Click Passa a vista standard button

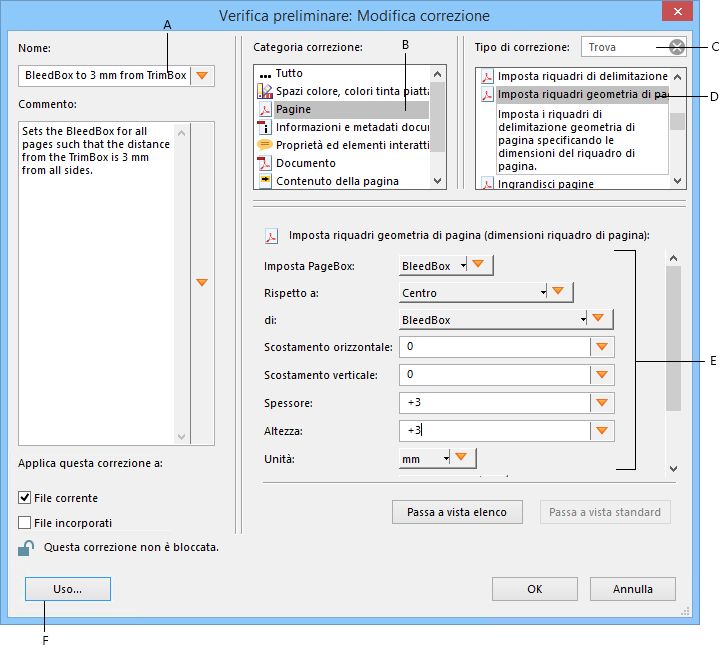tap(605, 512)
